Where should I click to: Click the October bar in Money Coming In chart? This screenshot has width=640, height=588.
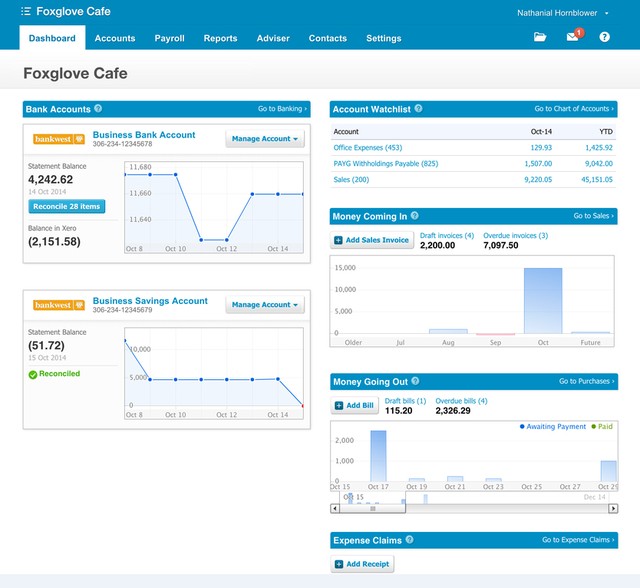pyautogui.click(x=543, y=300)
